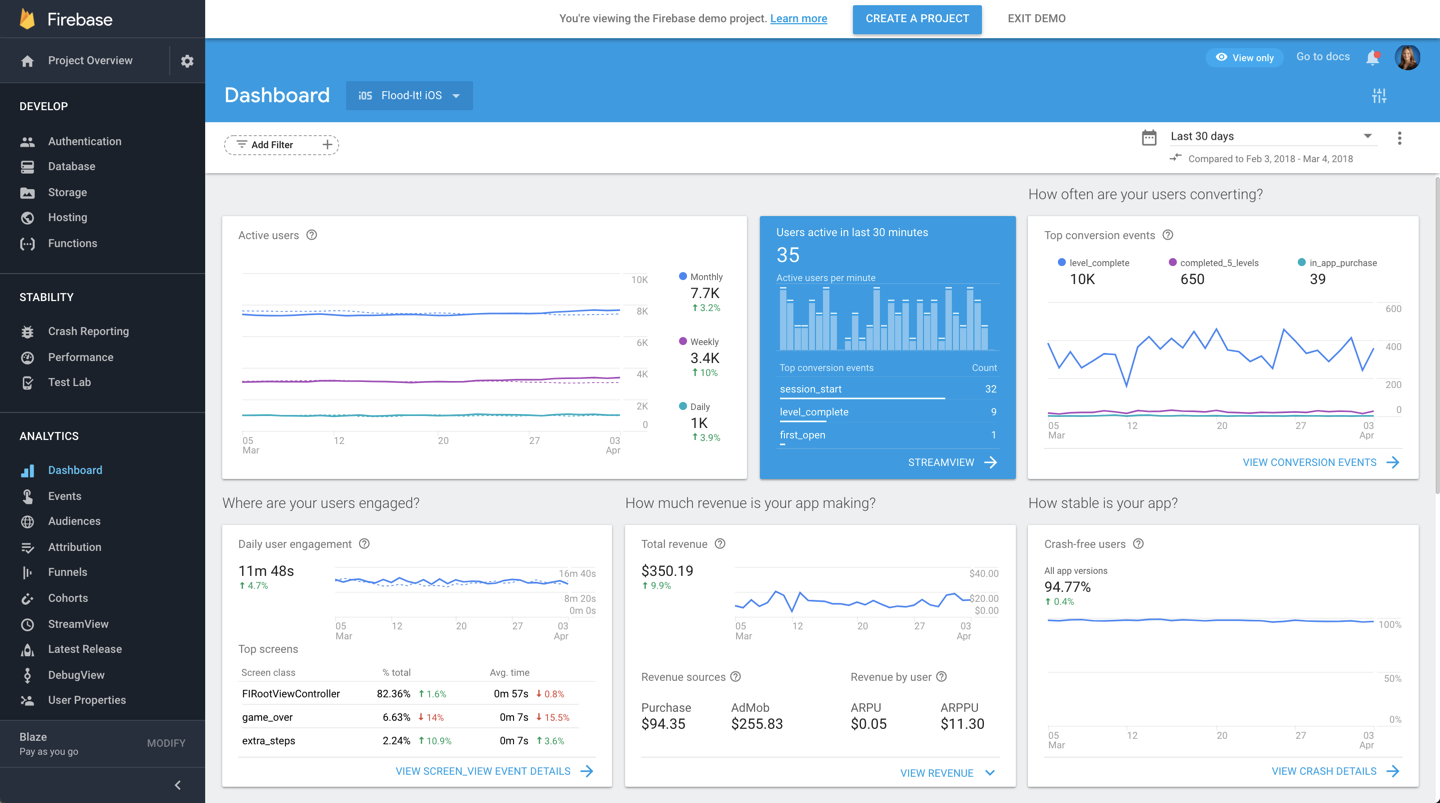Open the Functions section
1440x803 pixels.
[71, 243]
